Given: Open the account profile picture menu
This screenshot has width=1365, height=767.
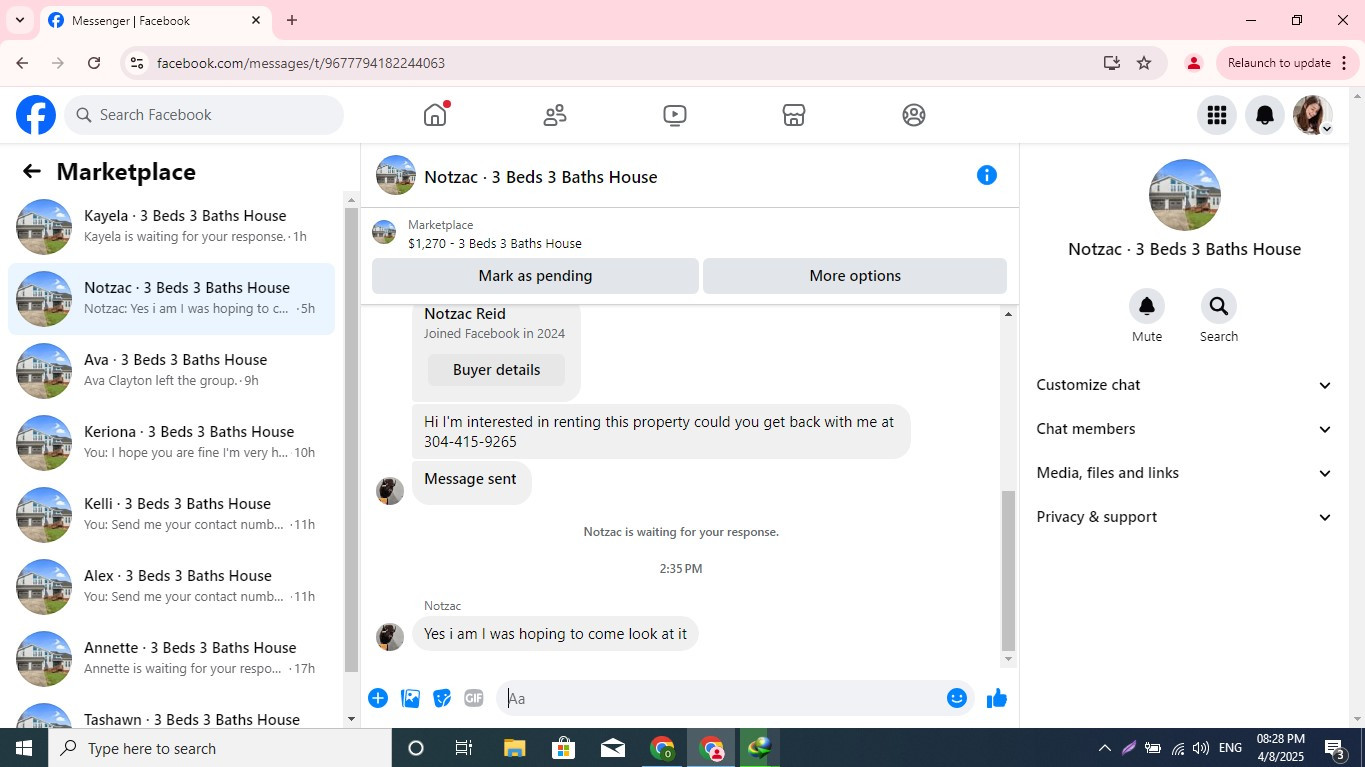Looking at the screenshot, I should click(1313, 115).
